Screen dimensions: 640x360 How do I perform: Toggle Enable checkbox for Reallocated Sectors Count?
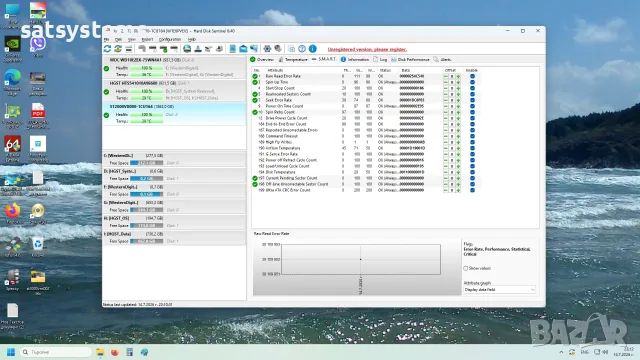click(x=472, y=94)
